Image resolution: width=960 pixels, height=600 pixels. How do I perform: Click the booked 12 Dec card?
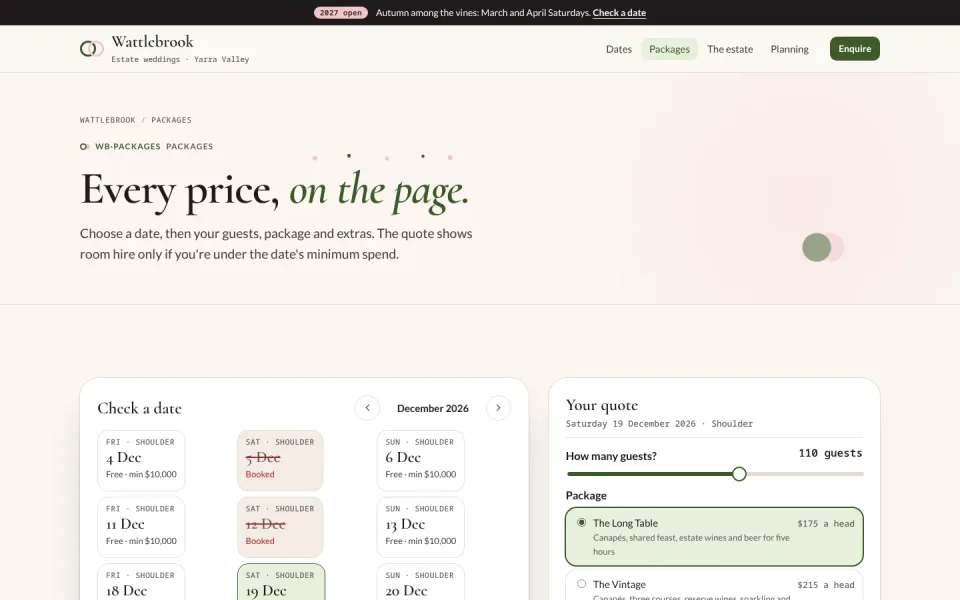(x=280, y=527)
